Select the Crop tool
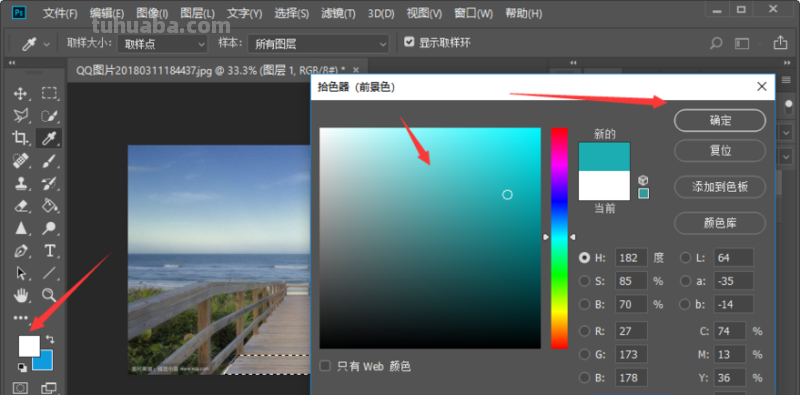 tap(20, 138)
